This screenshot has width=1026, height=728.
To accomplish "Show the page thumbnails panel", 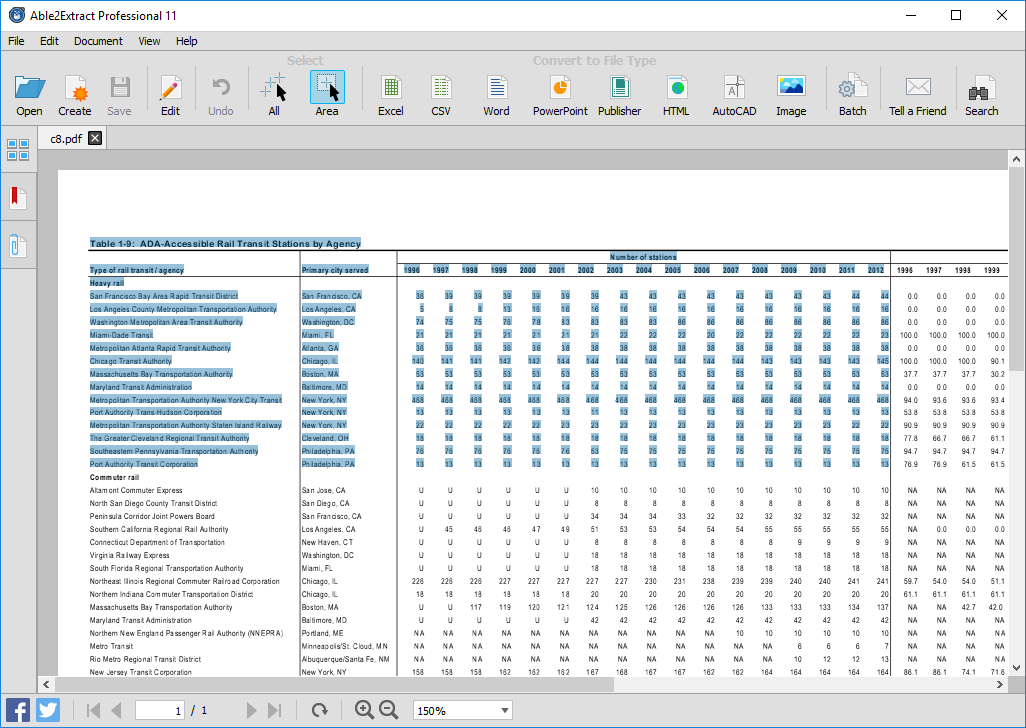I will (18, 150).
